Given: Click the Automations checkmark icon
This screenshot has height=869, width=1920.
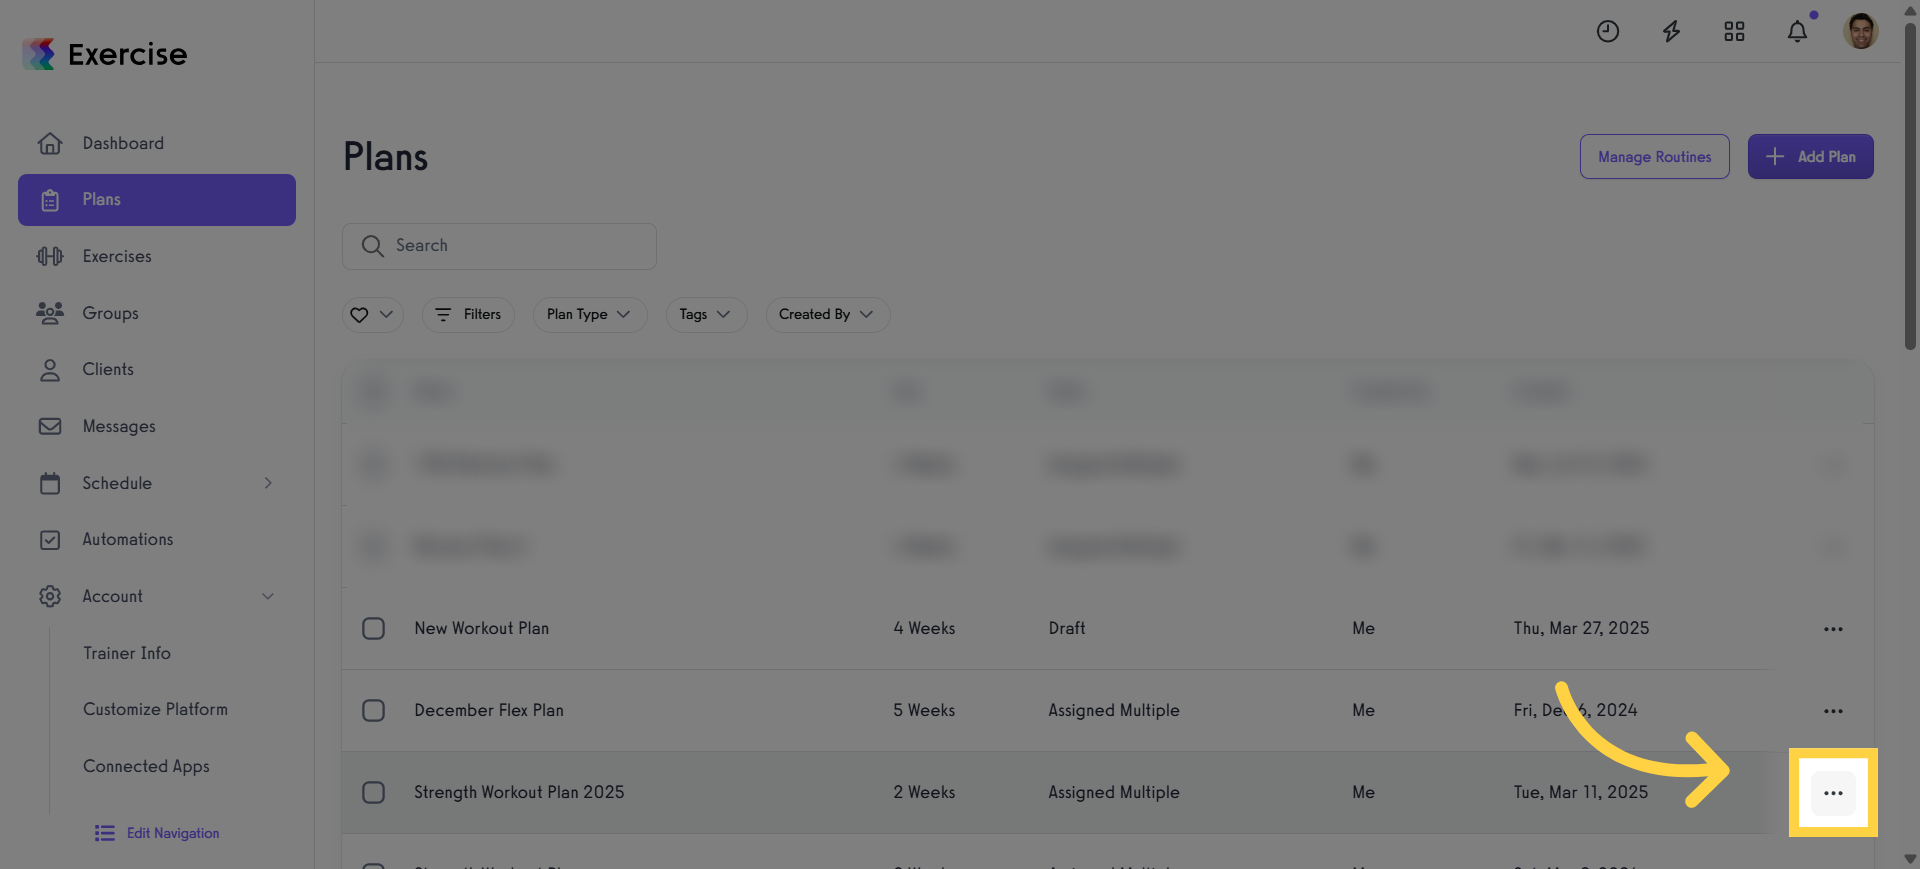Looking at the screenshot, I should click(50, 540).
